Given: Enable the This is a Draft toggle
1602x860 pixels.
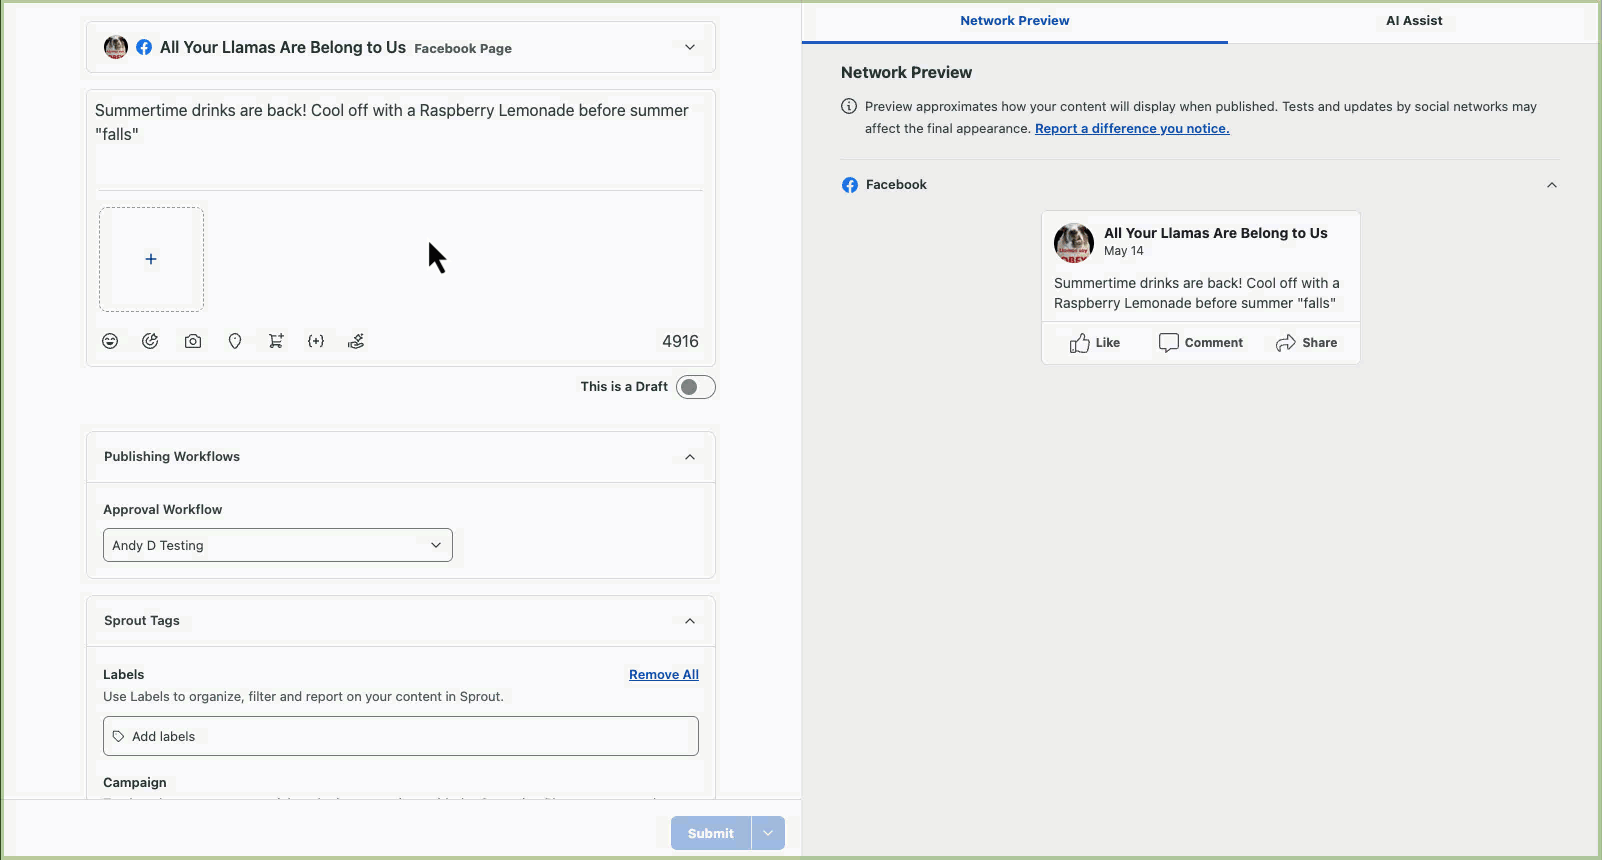Looking at the screenshot, I should click(x=695, y=387).
